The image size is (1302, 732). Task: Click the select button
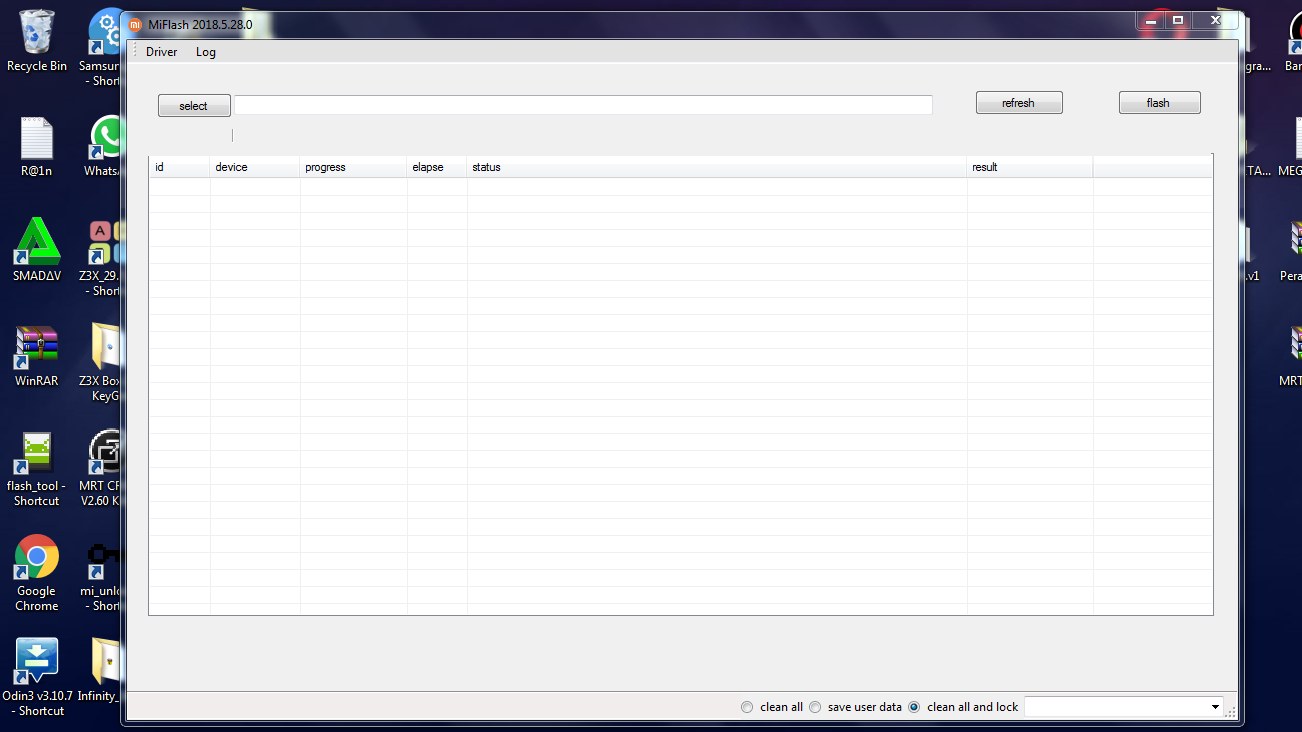[x=194, y=106]
